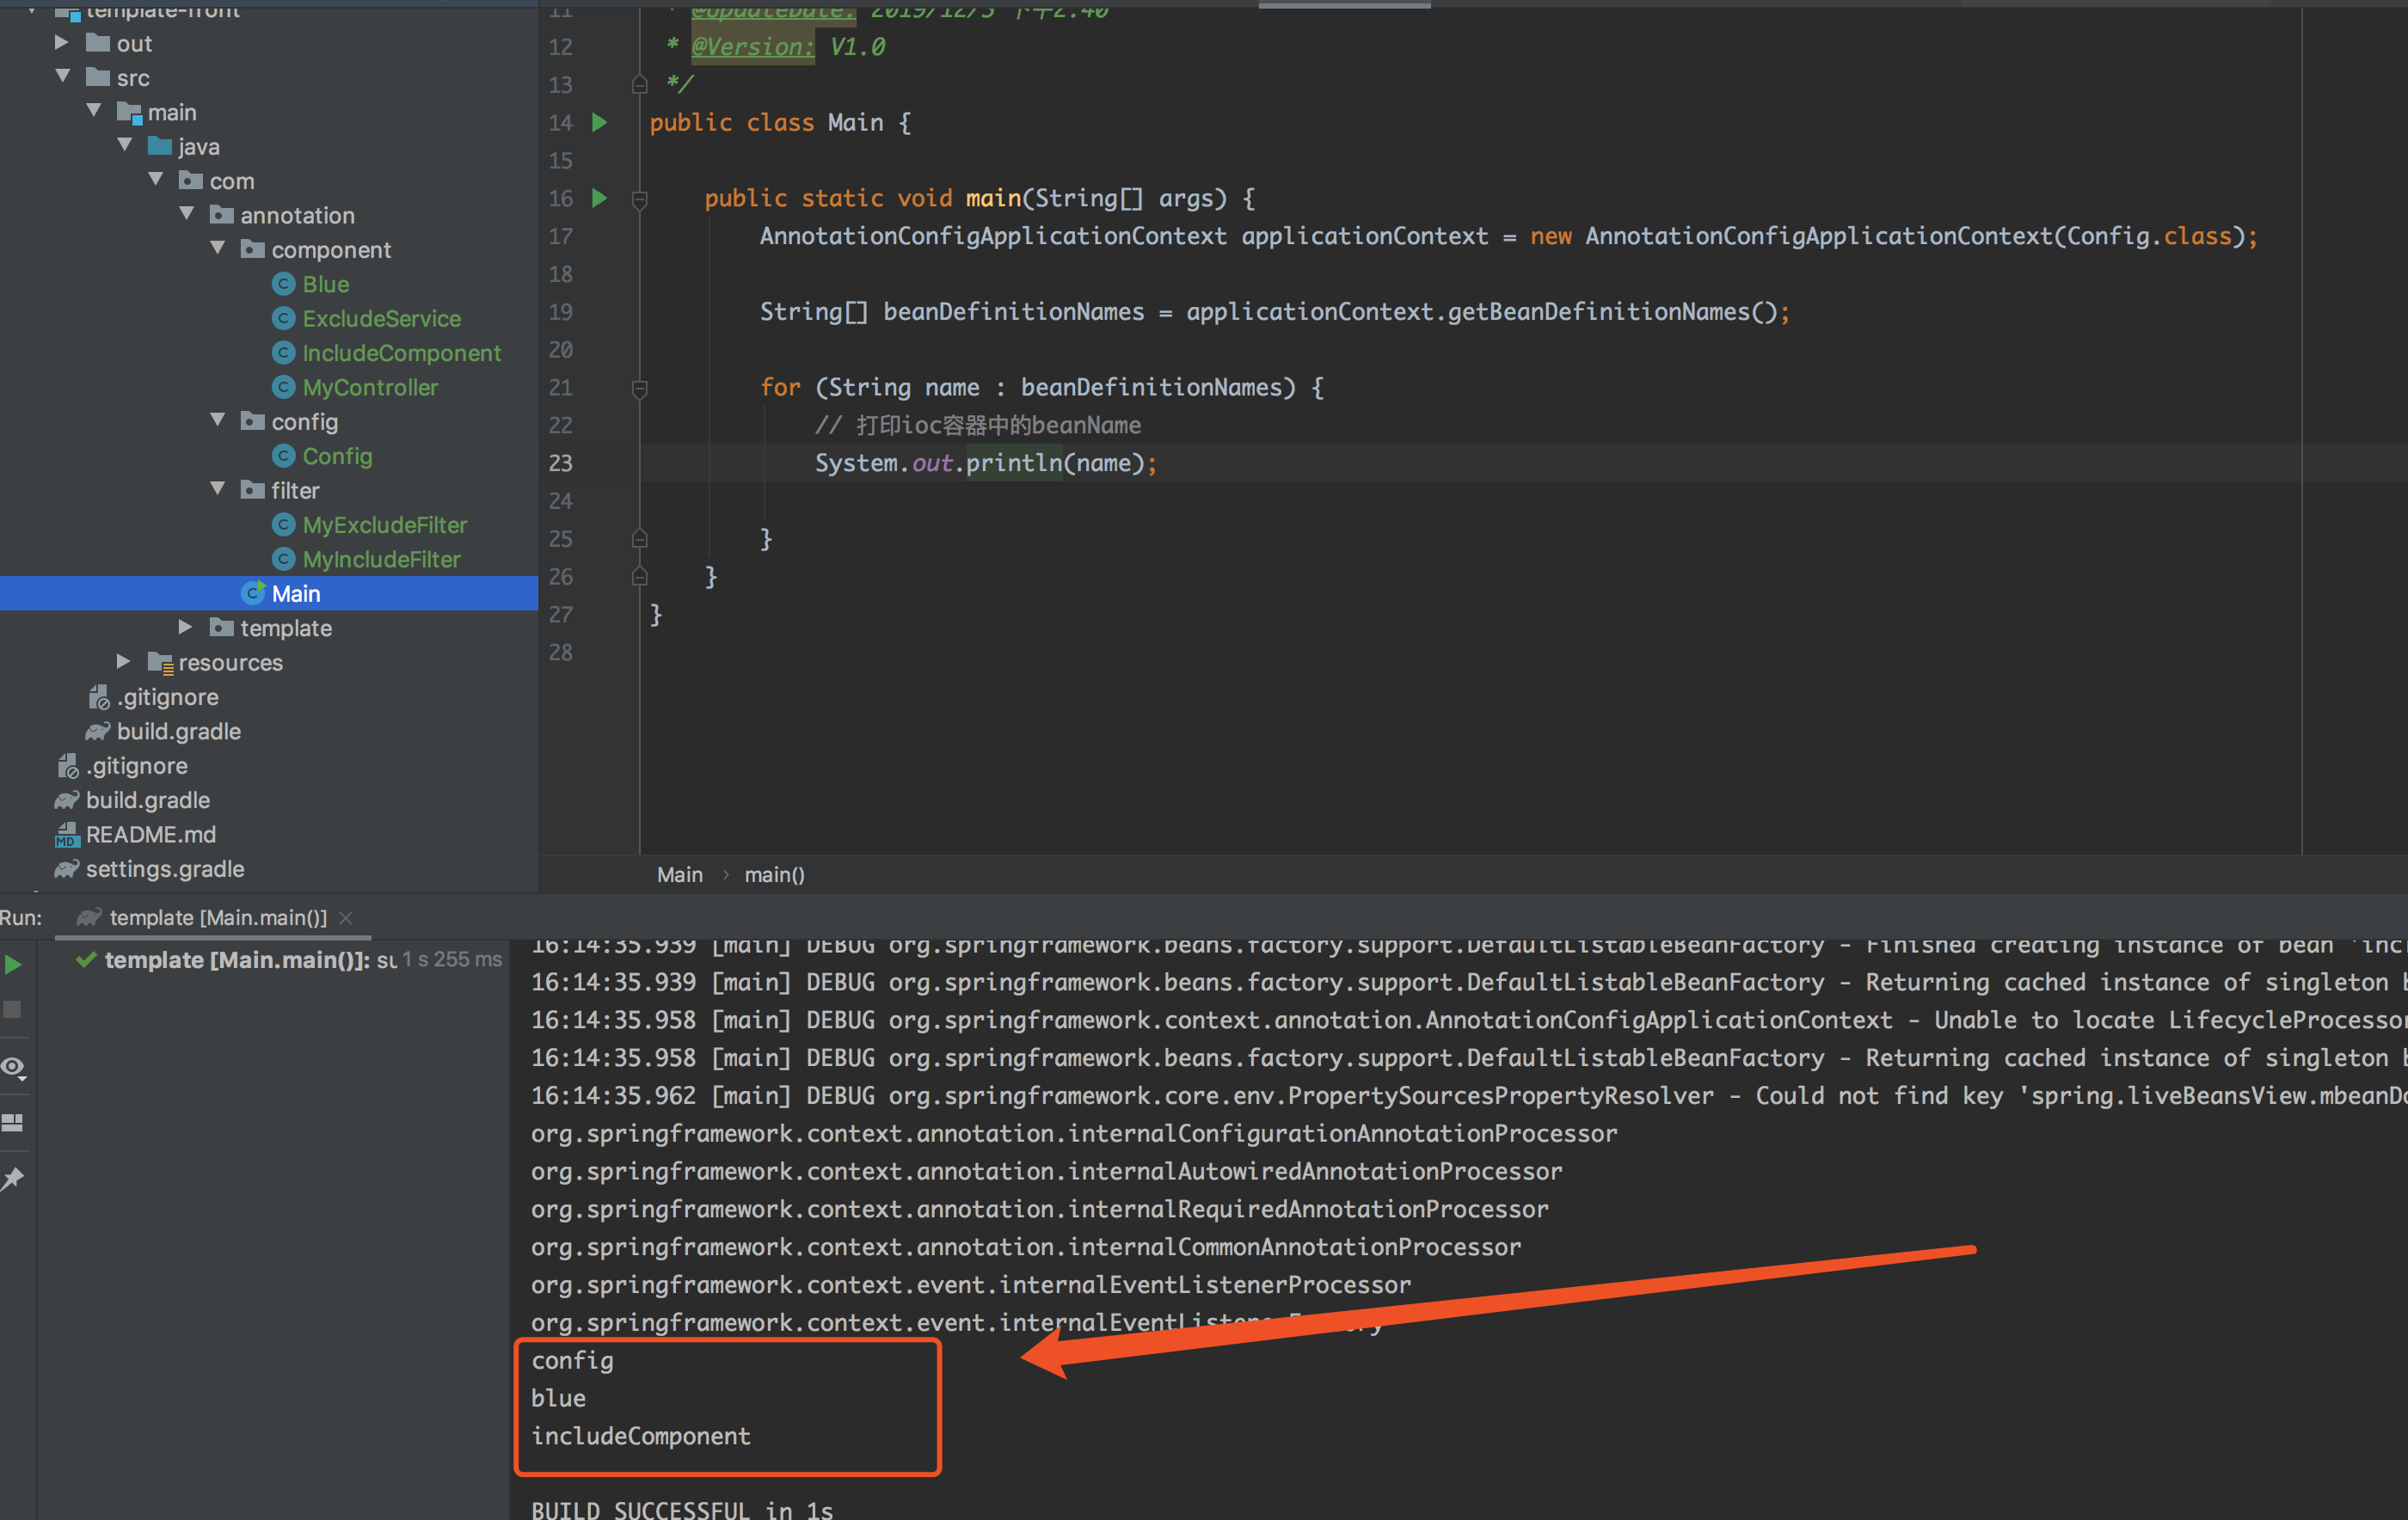Collapse the filter package folder
This screenshot has width=2408, height=1520.
point(217,489)
